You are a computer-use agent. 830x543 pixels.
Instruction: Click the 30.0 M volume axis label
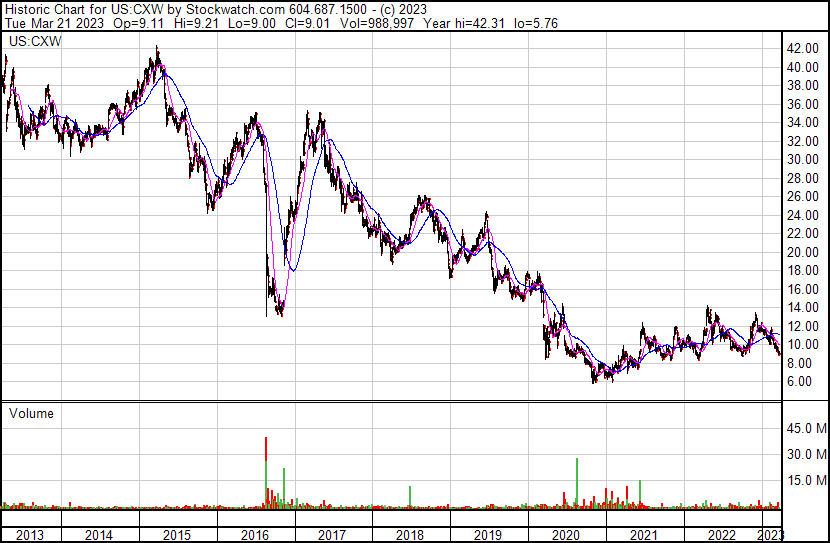[x=804, y=454]
